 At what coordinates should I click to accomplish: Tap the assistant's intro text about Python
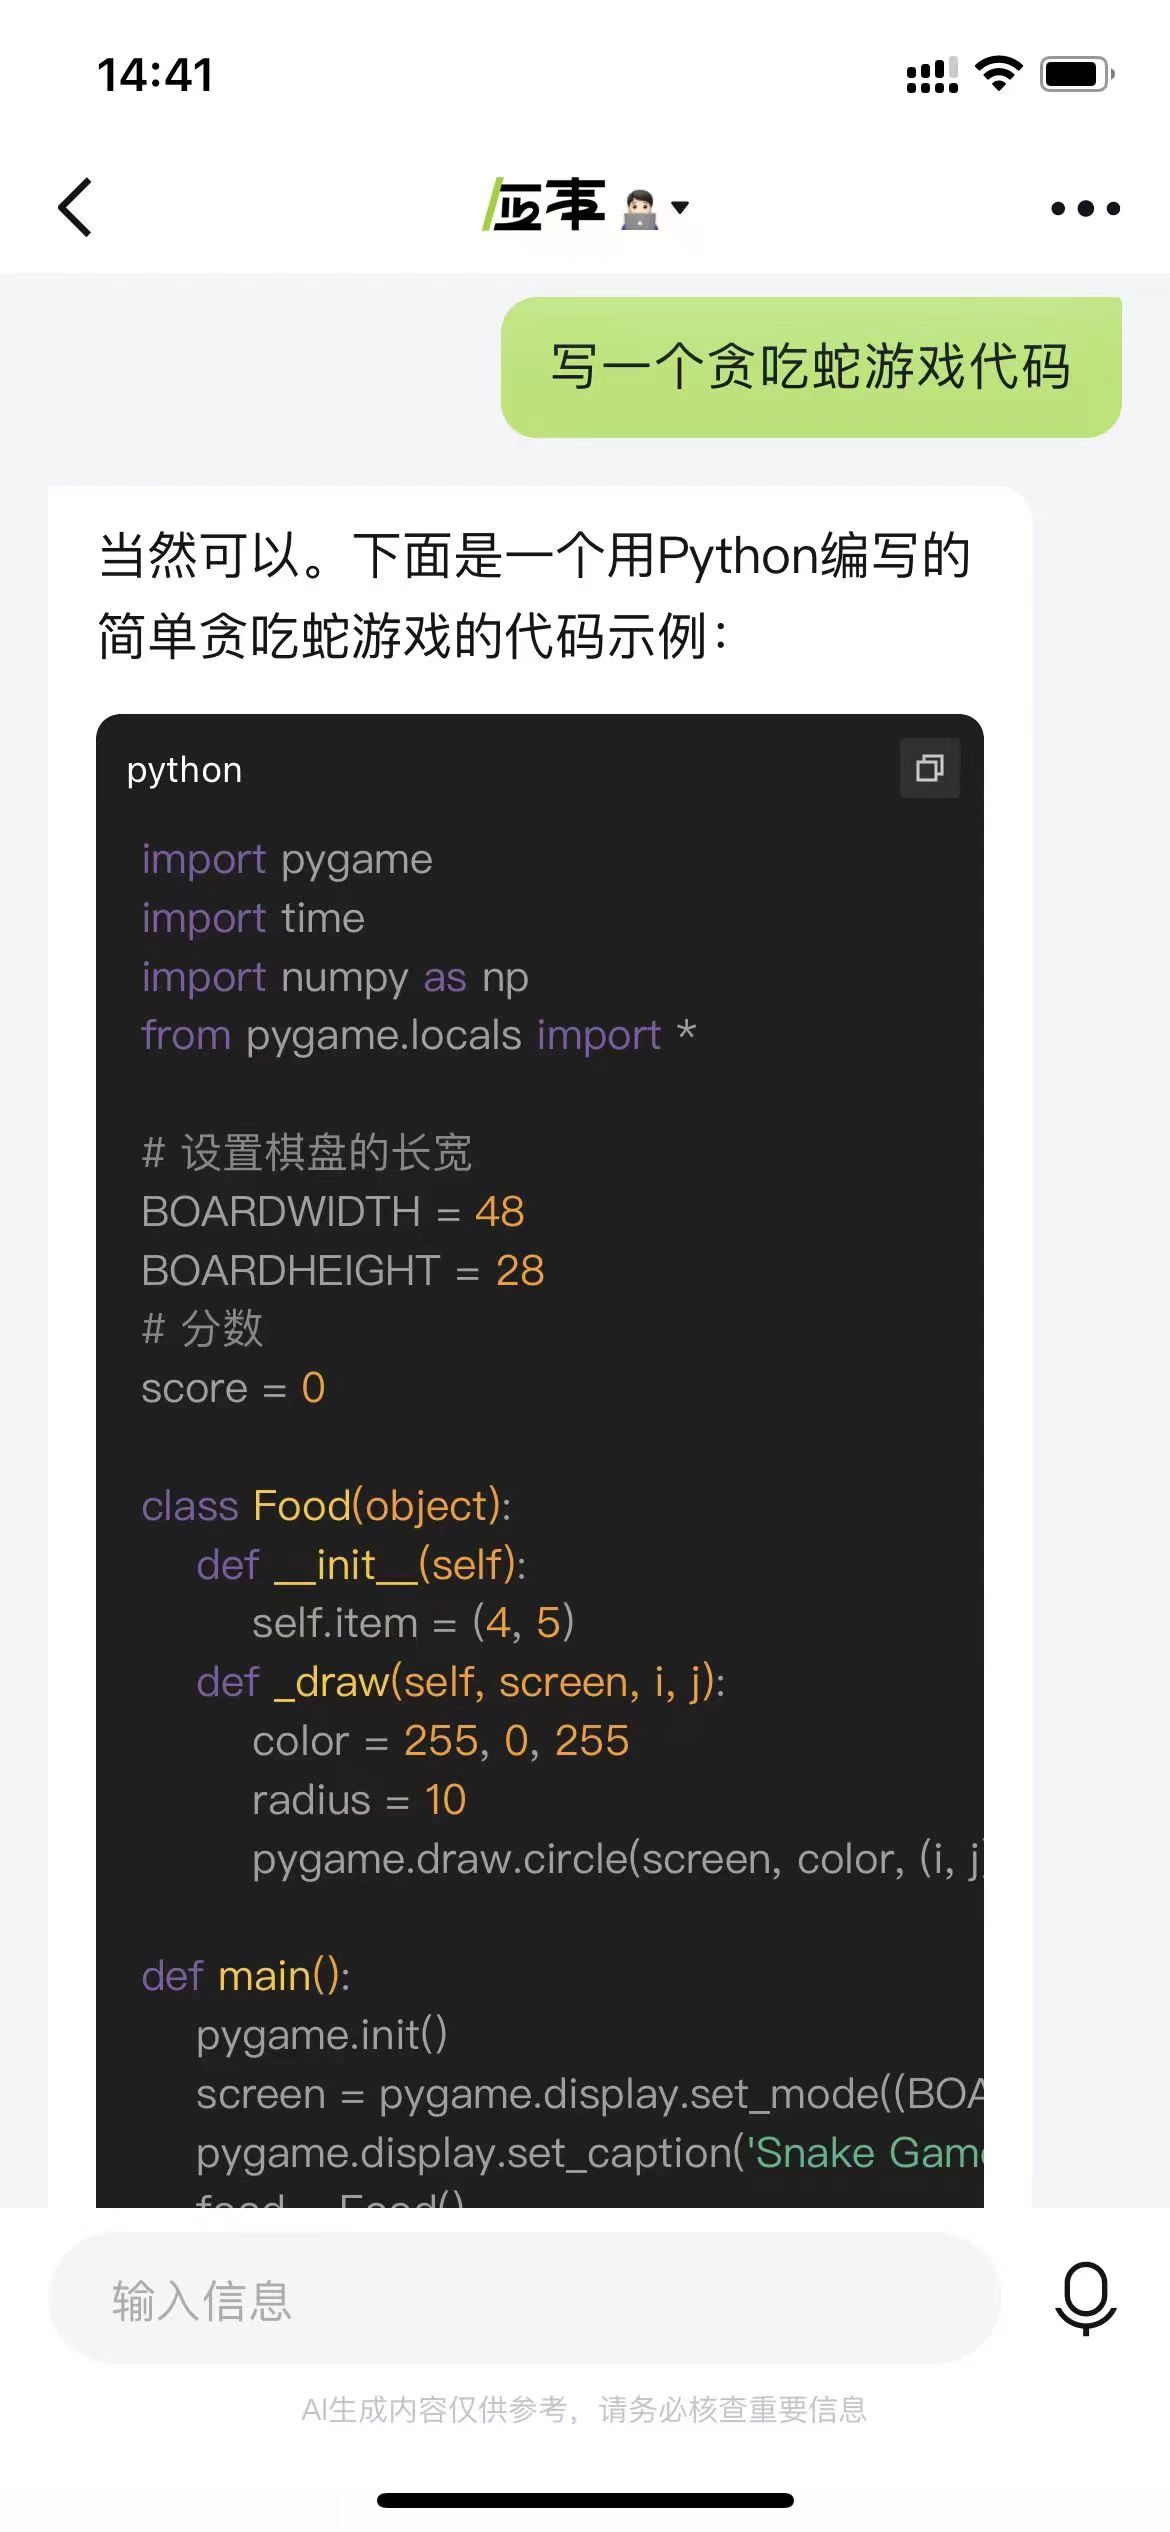click(x=534, y=595)
